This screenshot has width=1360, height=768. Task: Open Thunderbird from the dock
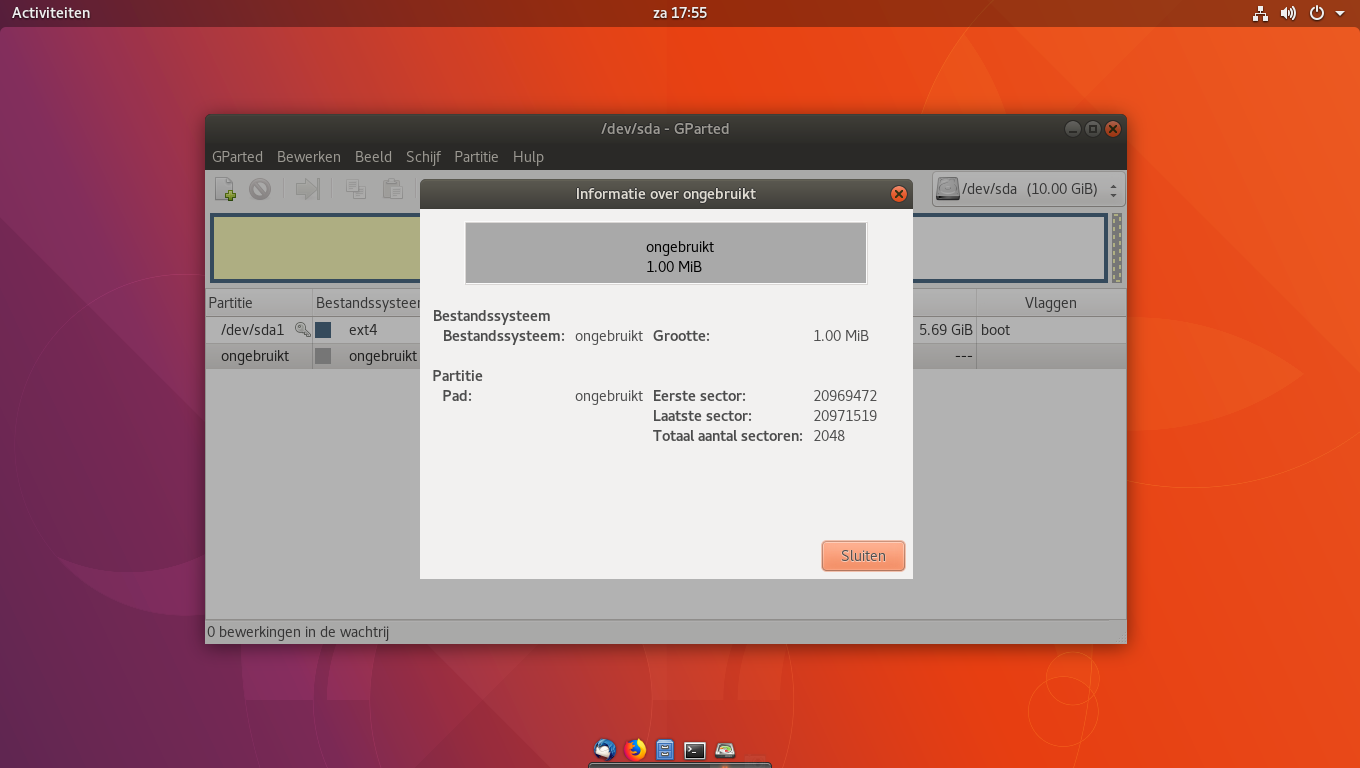click(x=605, y=750)
